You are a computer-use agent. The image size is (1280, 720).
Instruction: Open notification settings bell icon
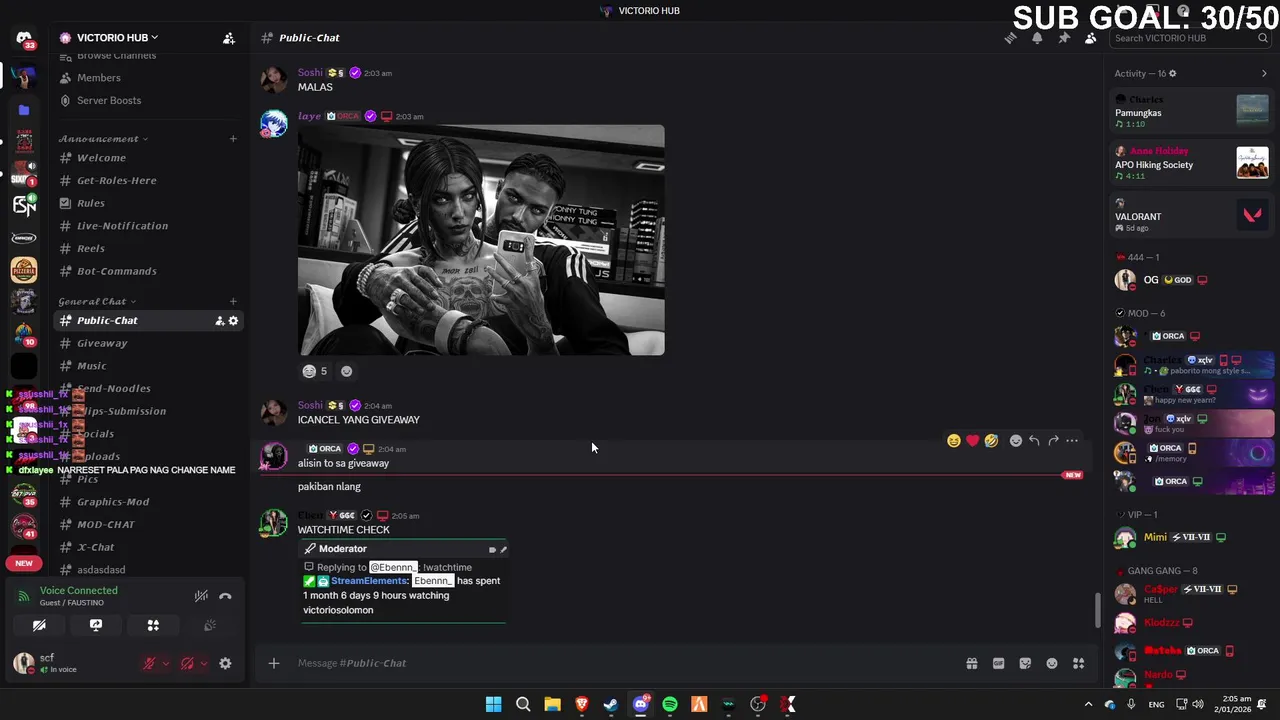(x=1037, y=38)
